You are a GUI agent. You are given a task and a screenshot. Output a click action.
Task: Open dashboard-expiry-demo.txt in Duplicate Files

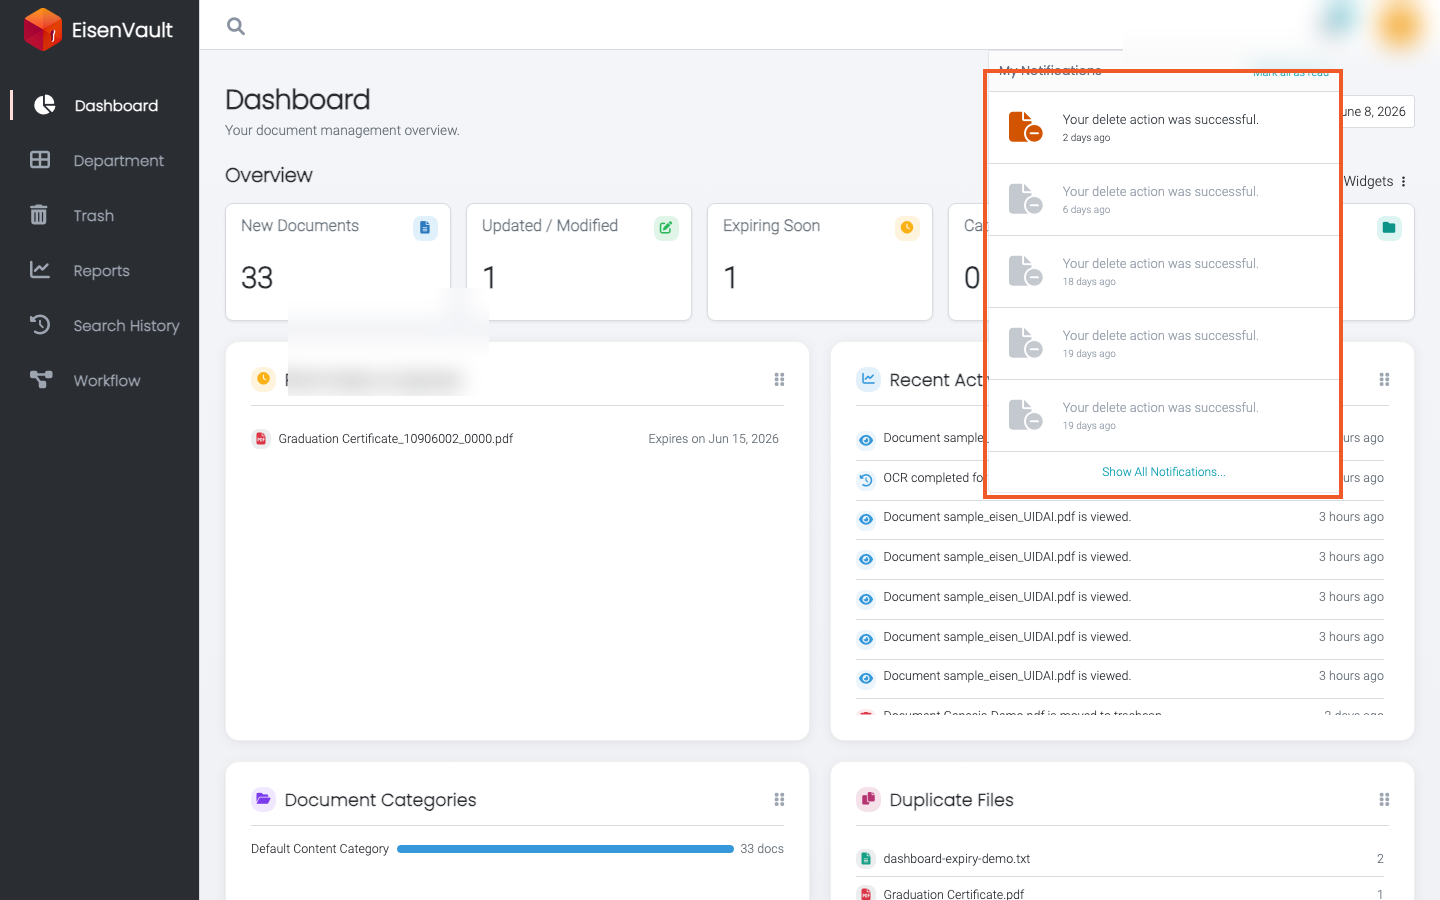click(956, 858)
